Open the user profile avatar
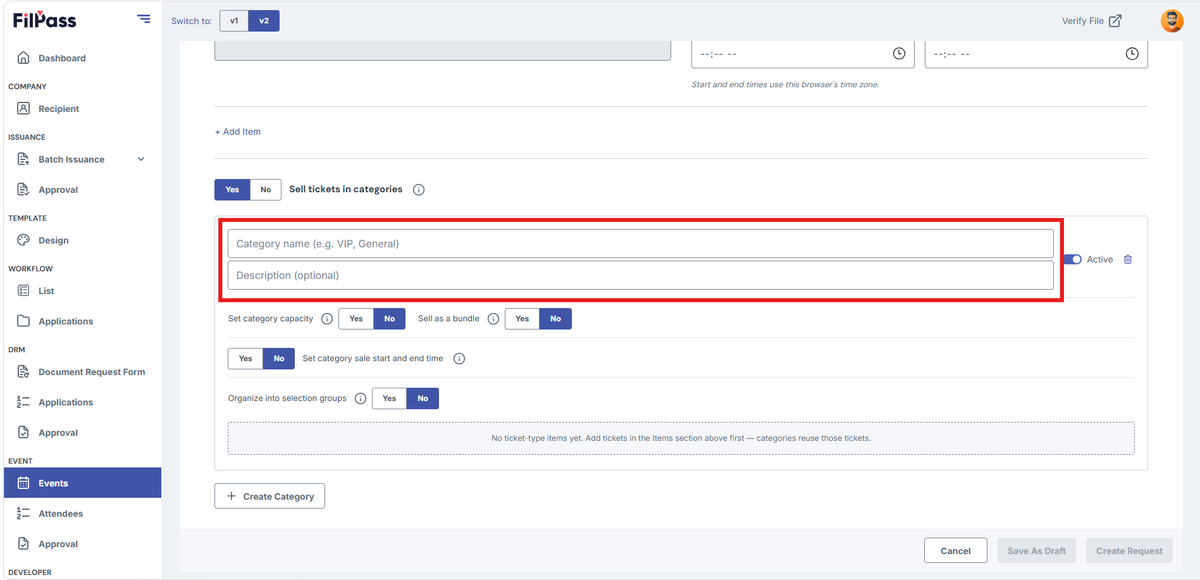The width and height of the screenshot is (1200, 580). point(1171,20)
